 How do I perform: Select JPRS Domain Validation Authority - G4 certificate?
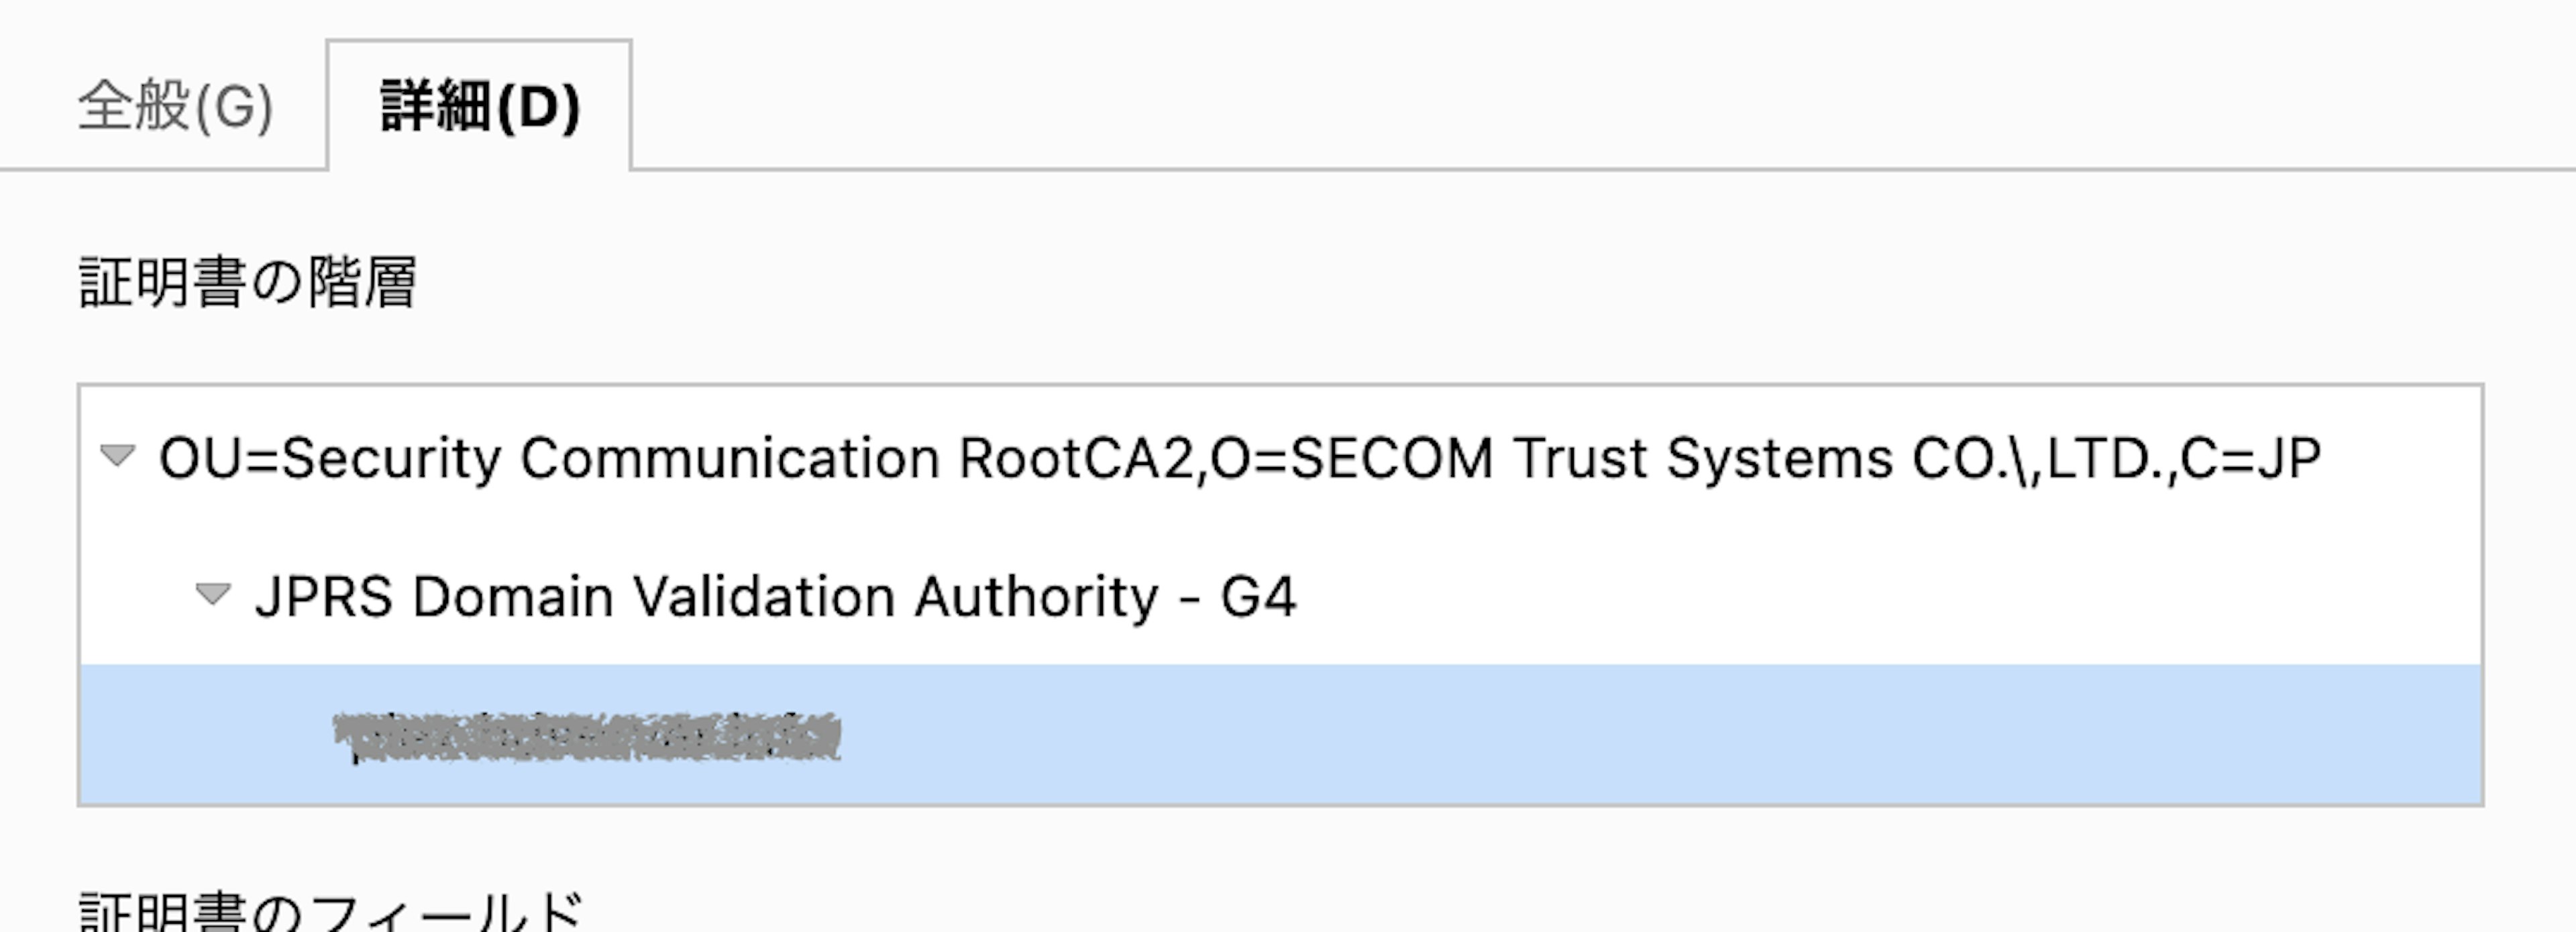[775, 597]
